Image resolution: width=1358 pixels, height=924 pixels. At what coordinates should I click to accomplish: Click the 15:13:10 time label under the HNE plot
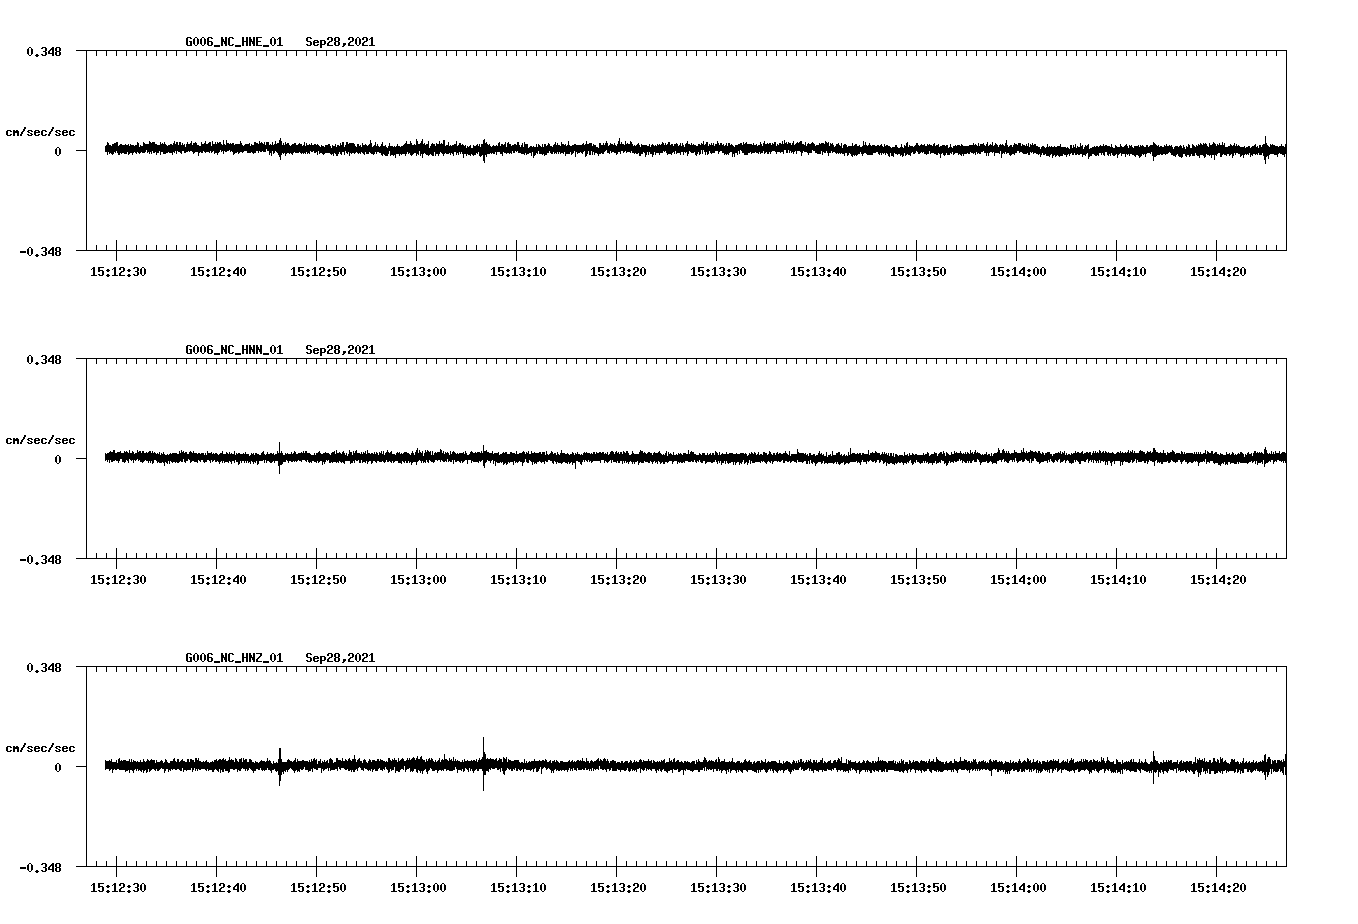518,271
